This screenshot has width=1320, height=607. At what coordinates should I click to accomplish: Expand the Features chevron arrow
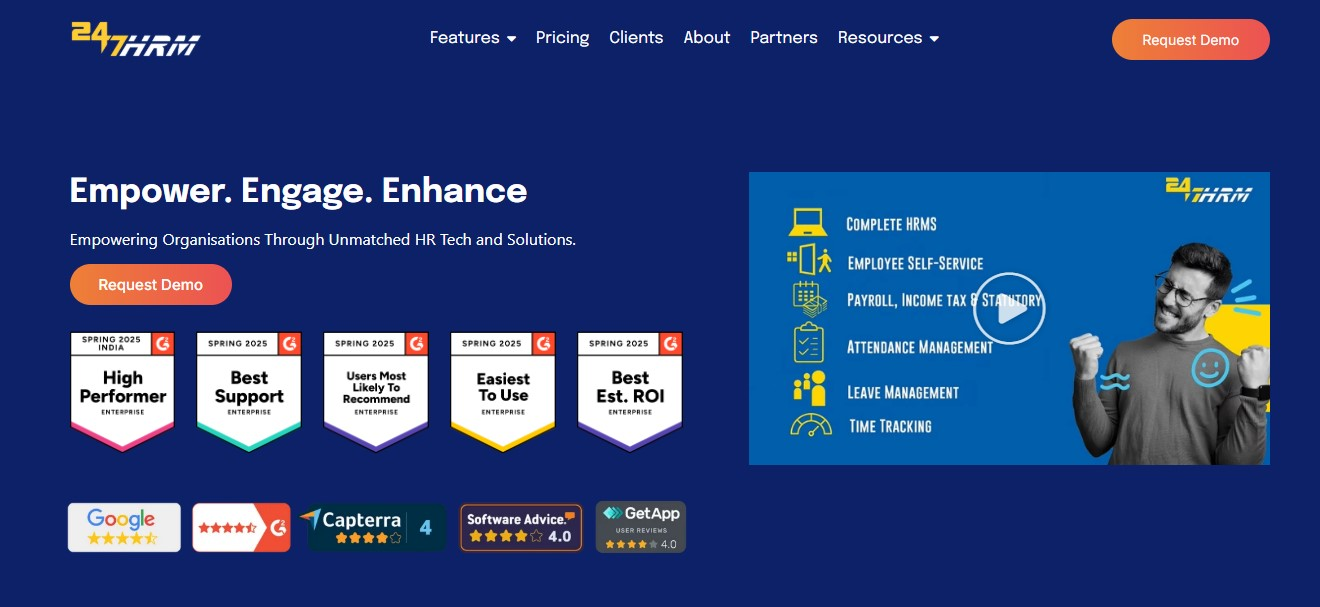(x=511, y=38)
